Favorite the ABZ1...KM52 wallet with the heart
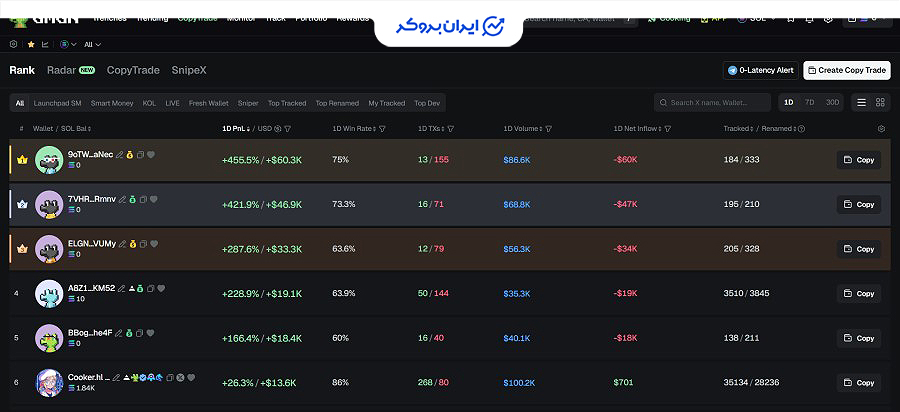Image resolution: width=900 pixels, height=412 pixels. pyautogui.click(x=161, y=289)
